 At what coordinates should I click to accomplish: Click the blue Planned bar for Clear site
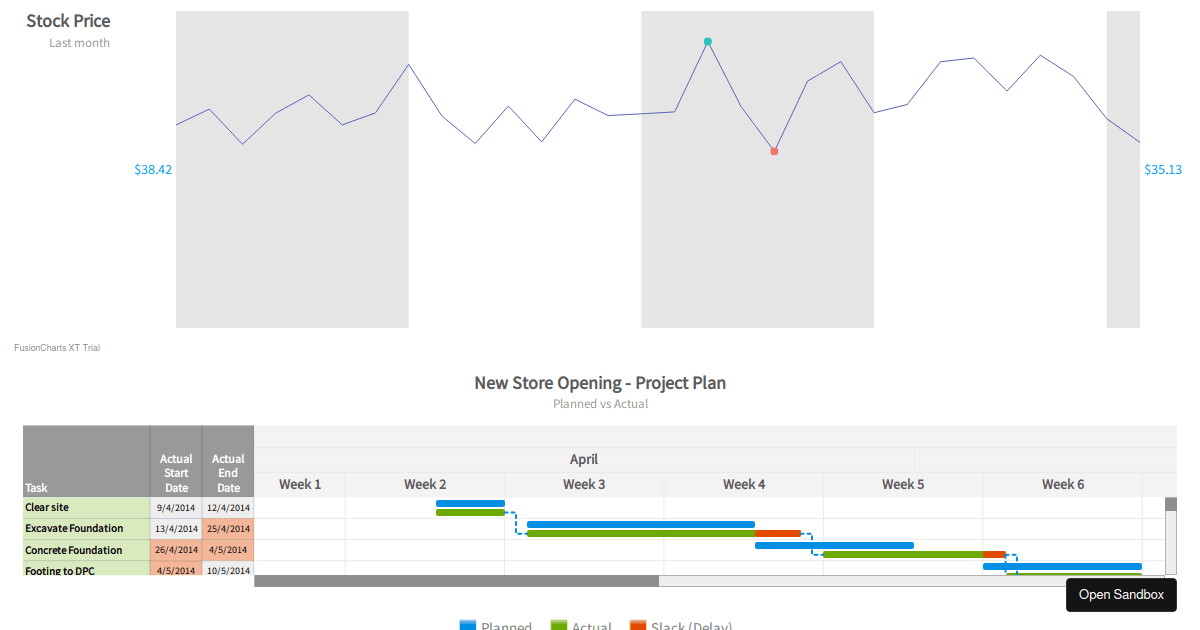470,503
